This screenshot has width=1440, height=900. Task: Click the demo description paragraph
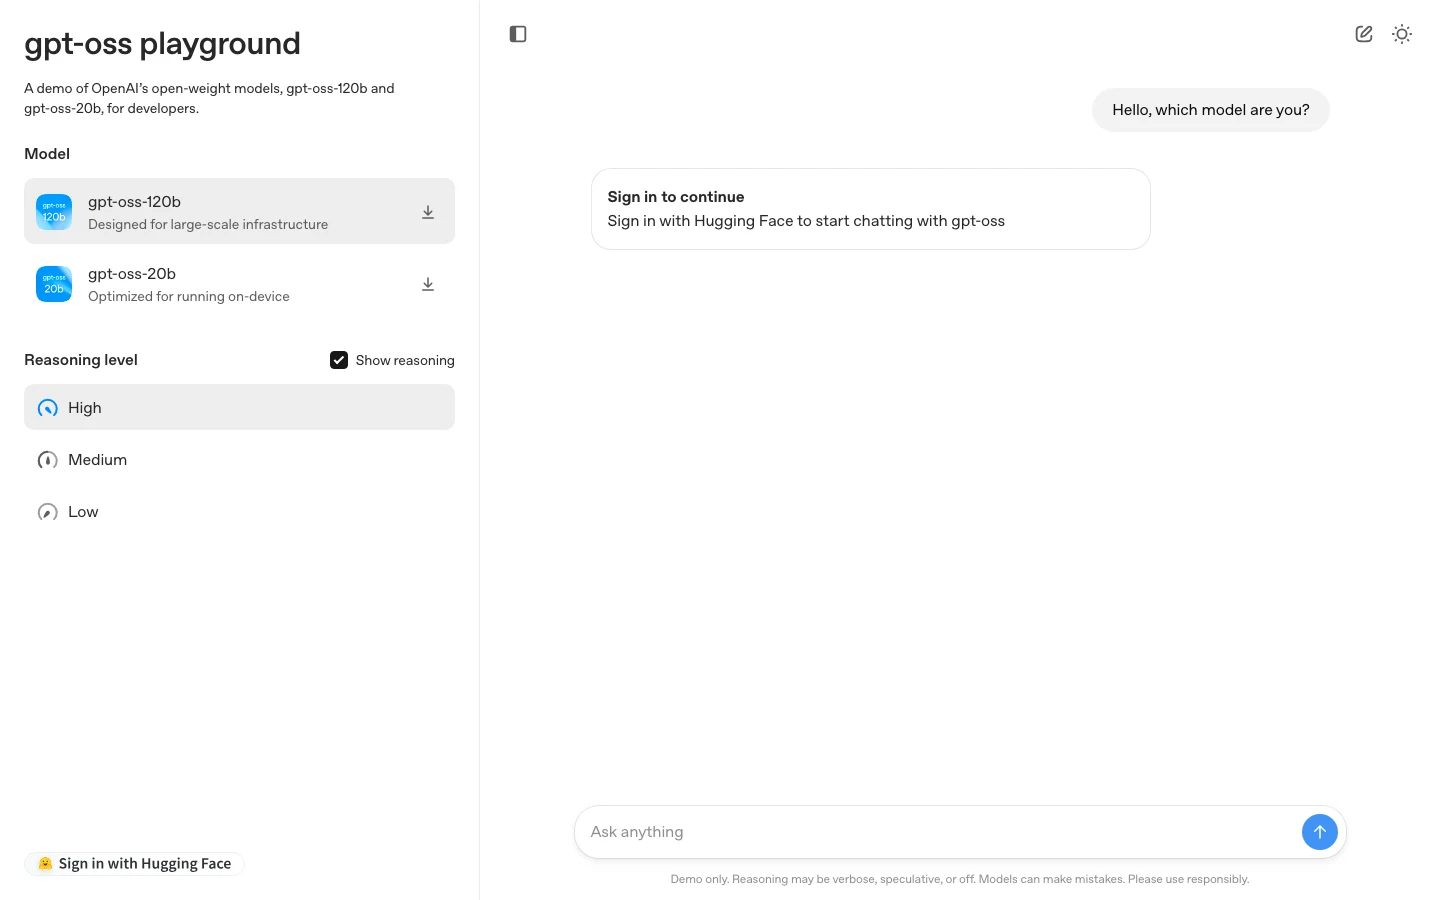pos(209,98)
